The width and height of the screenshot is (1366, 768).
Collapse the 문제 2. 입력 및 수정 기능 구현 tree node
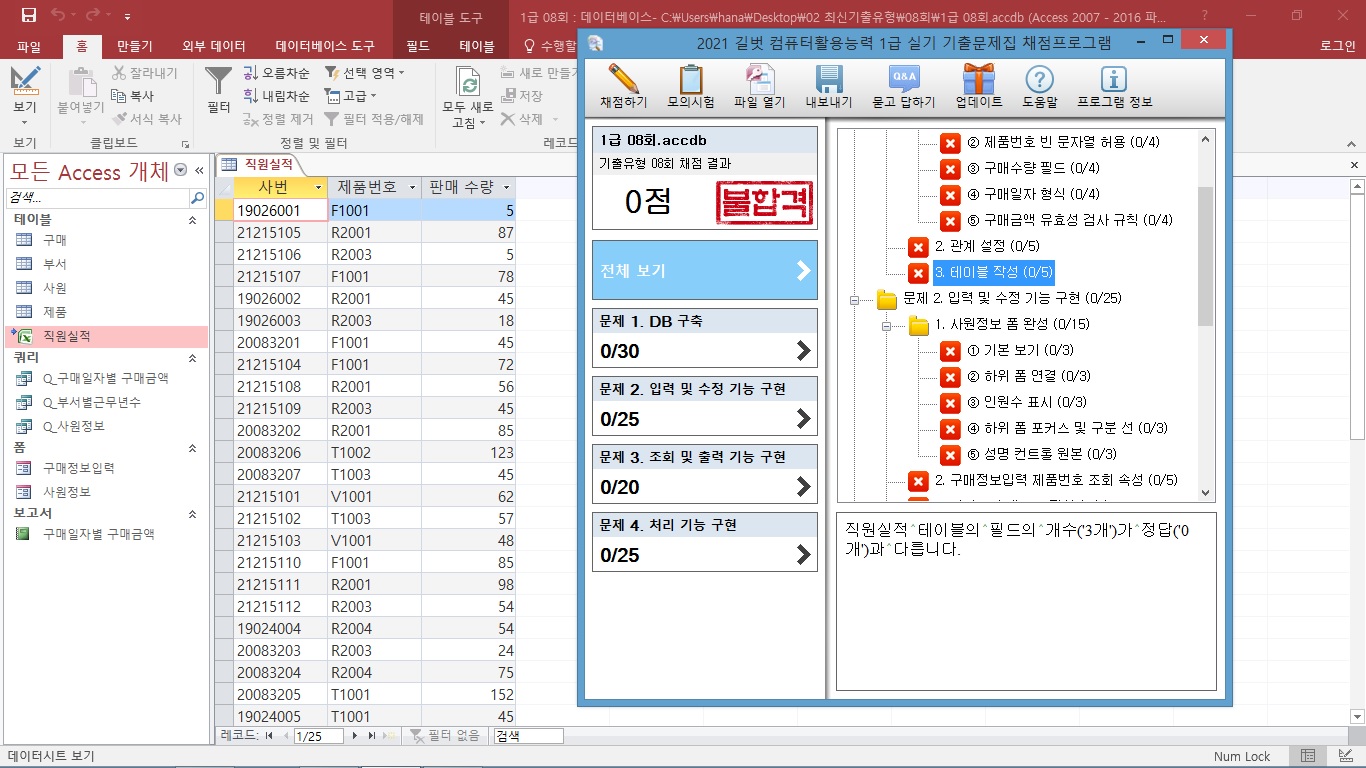[855, 299]
